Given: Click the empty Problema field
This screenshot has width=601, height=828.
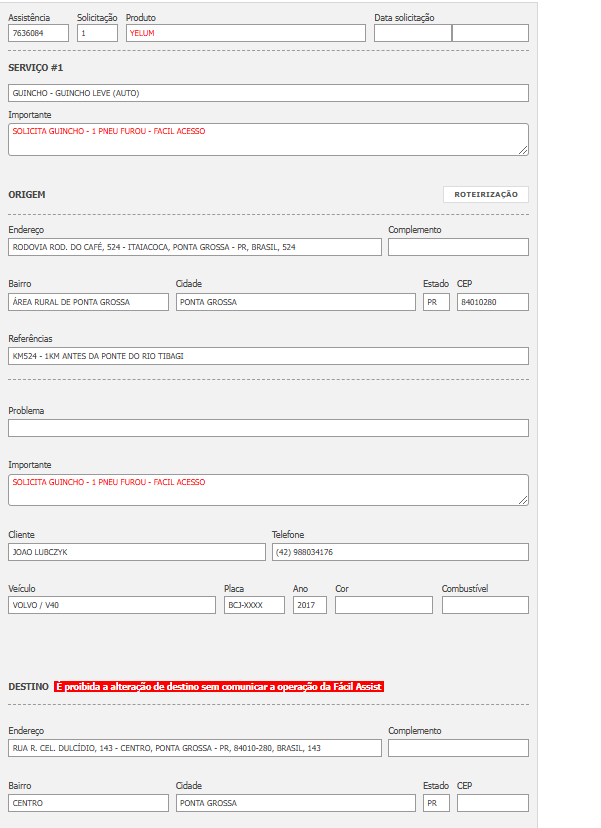Looking at the screenshot, I should [268, 428].
